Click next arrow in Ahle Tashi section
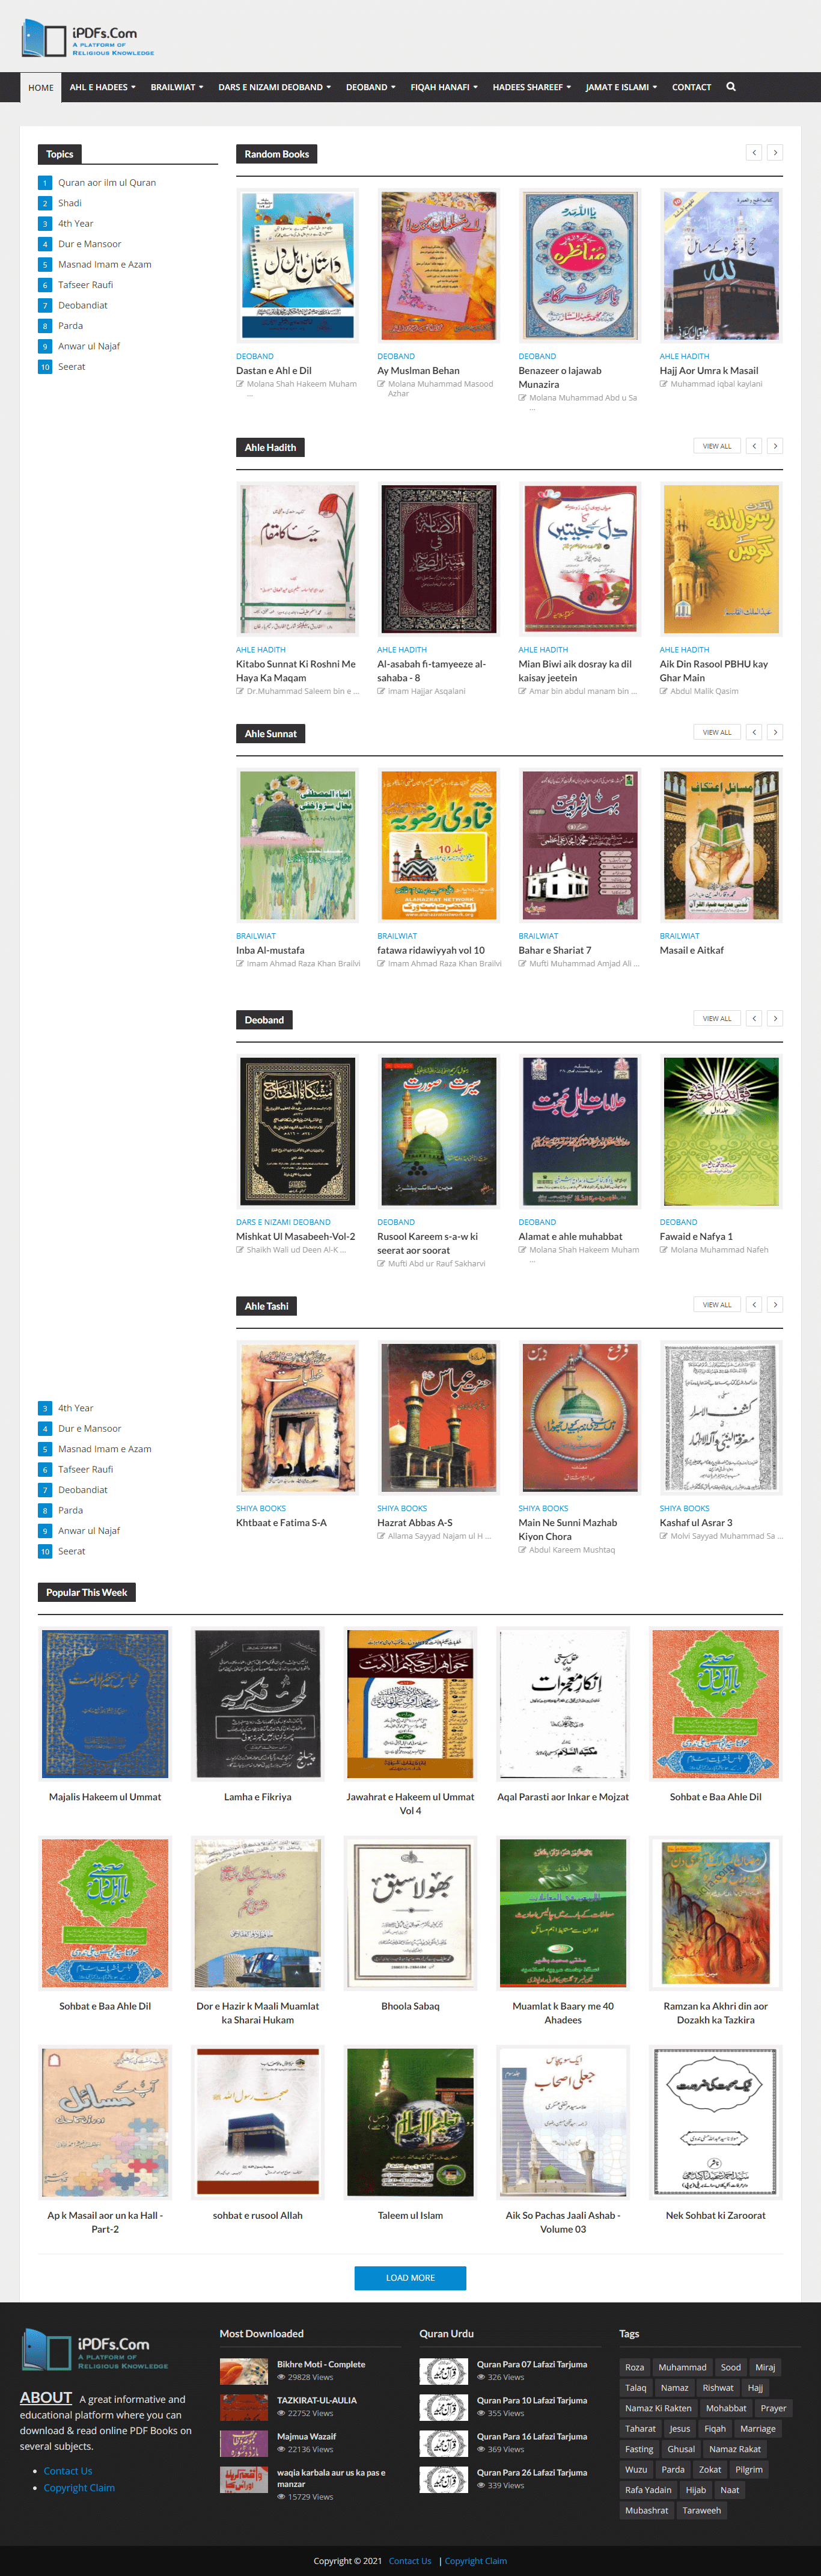The height and width of the screenshot is (2576, 821). [x=775, y=1304]
